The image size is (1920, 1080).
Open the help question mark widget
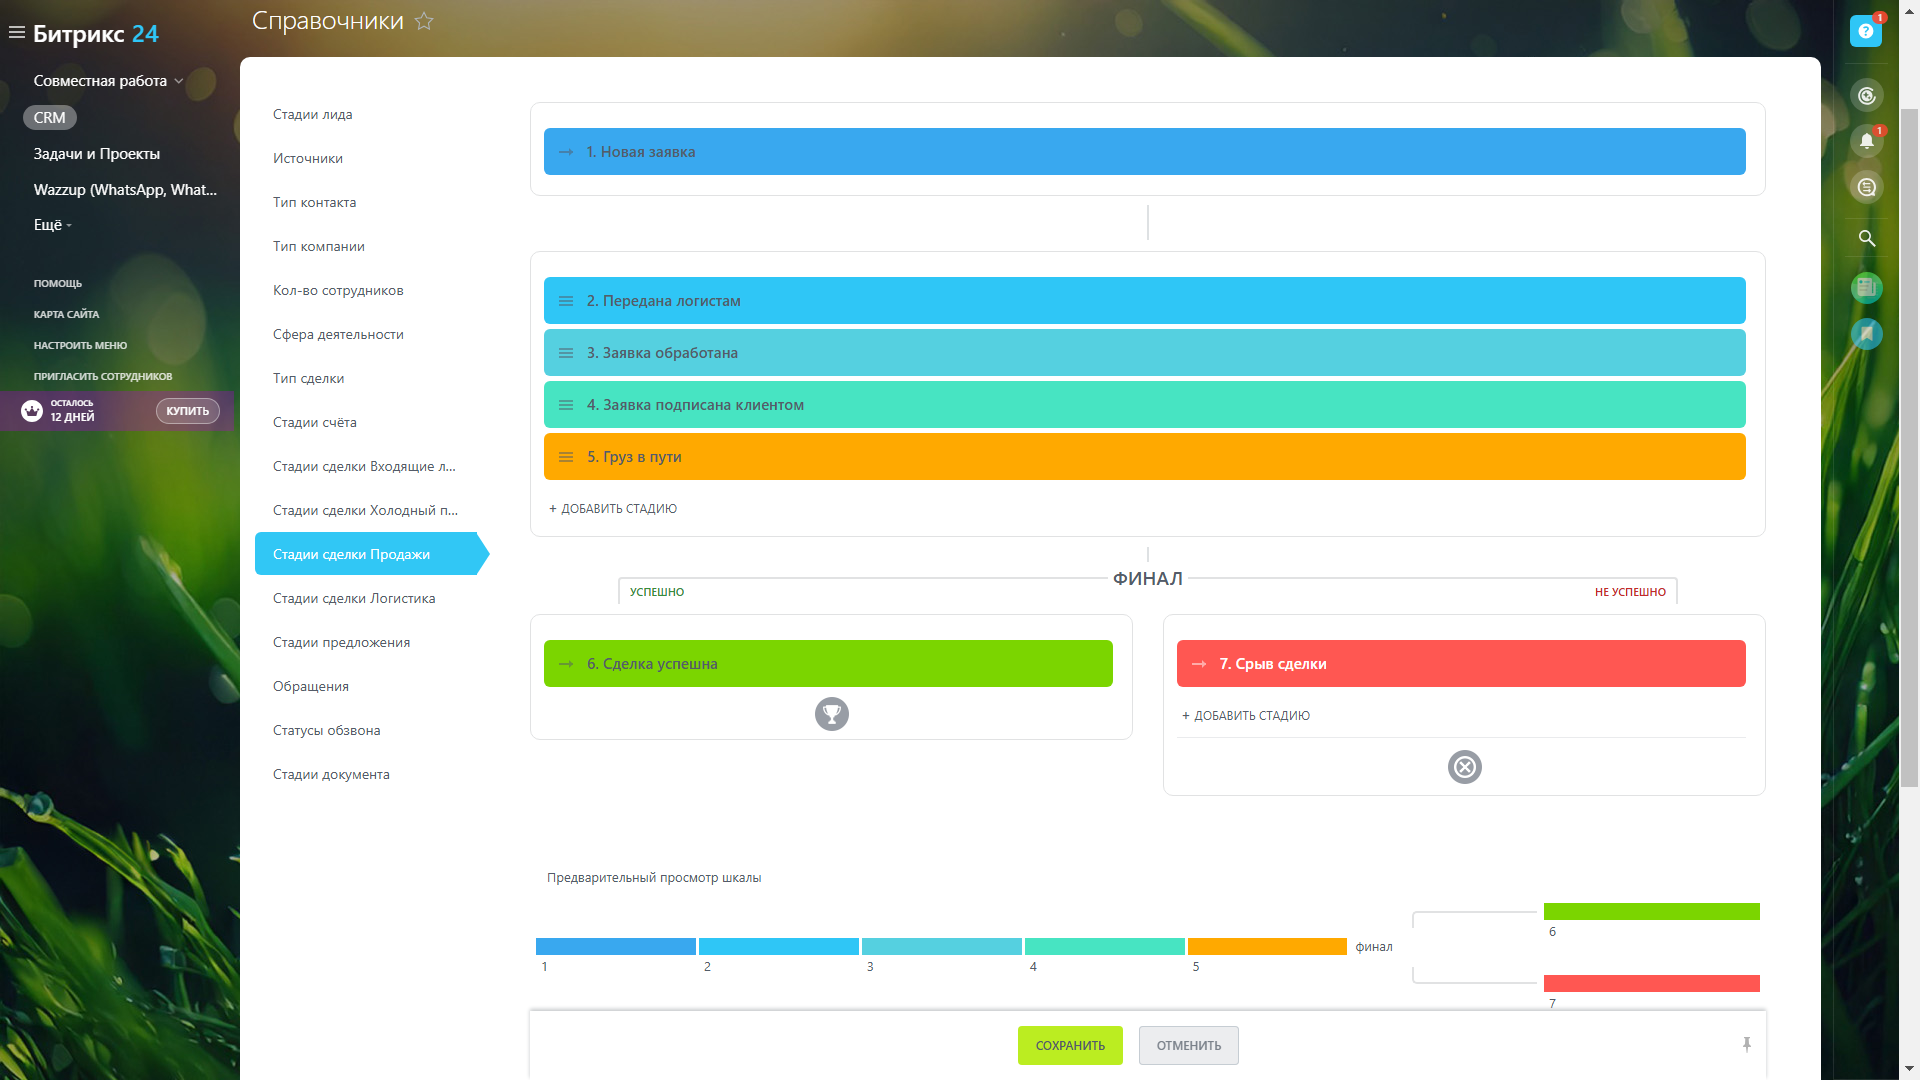click(x=1865, y=31)
